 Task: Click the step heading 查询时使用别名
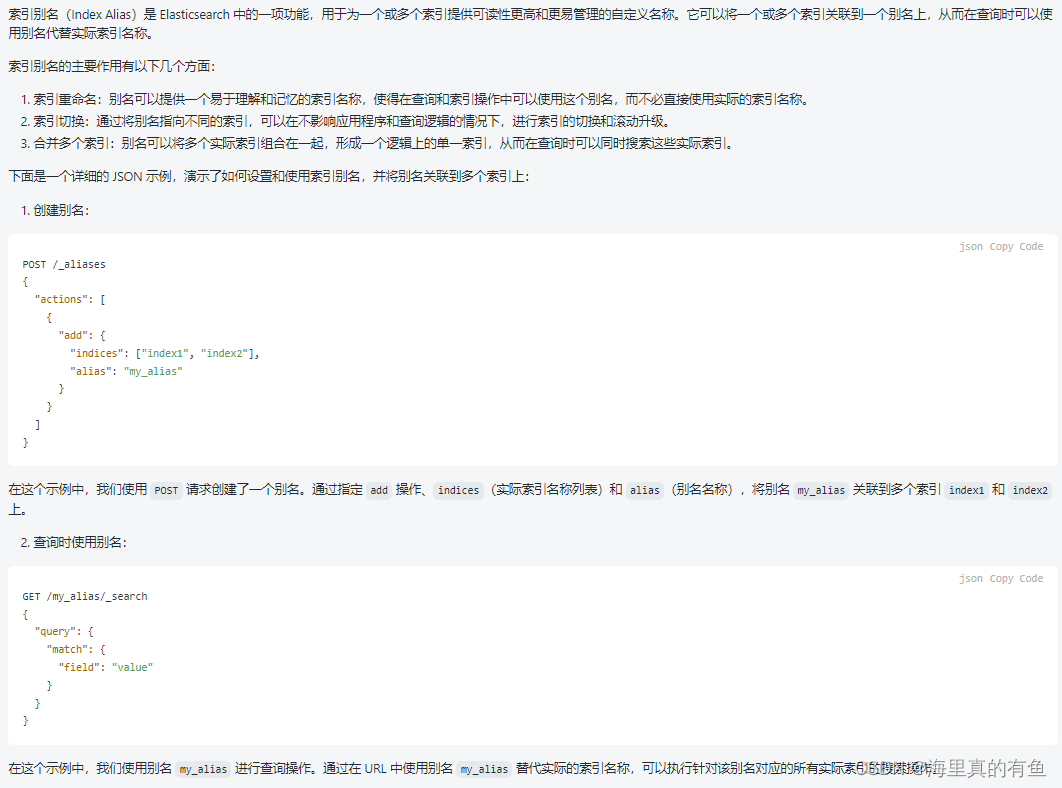pos(74,543)
